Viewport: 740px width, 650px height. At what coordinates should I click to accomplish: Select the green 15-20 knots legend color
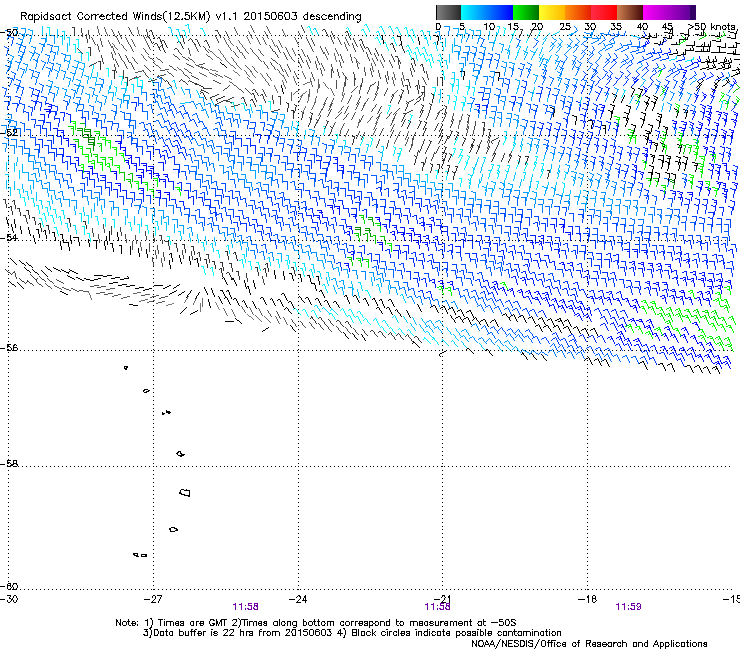[x=526, y=12]
